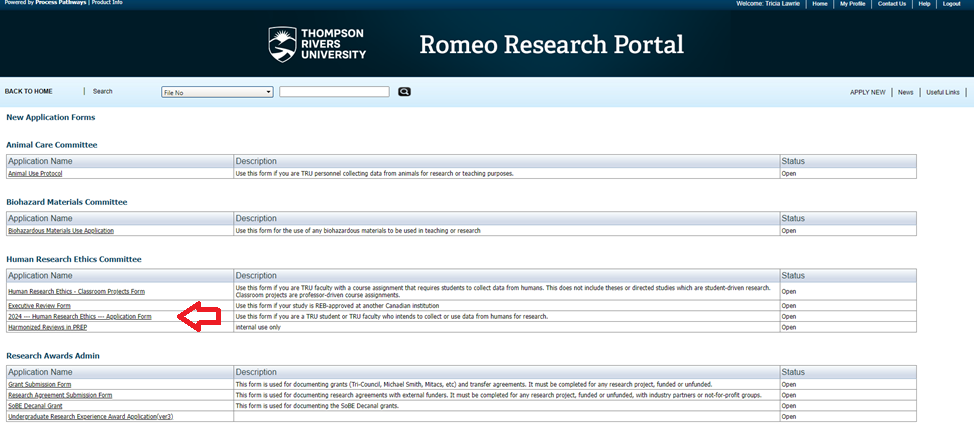Image resolution: width=974 pixels, height=429 pixels.
Task: Click the Thompson Rivers University logo
Action: click(x=317, y=44)
